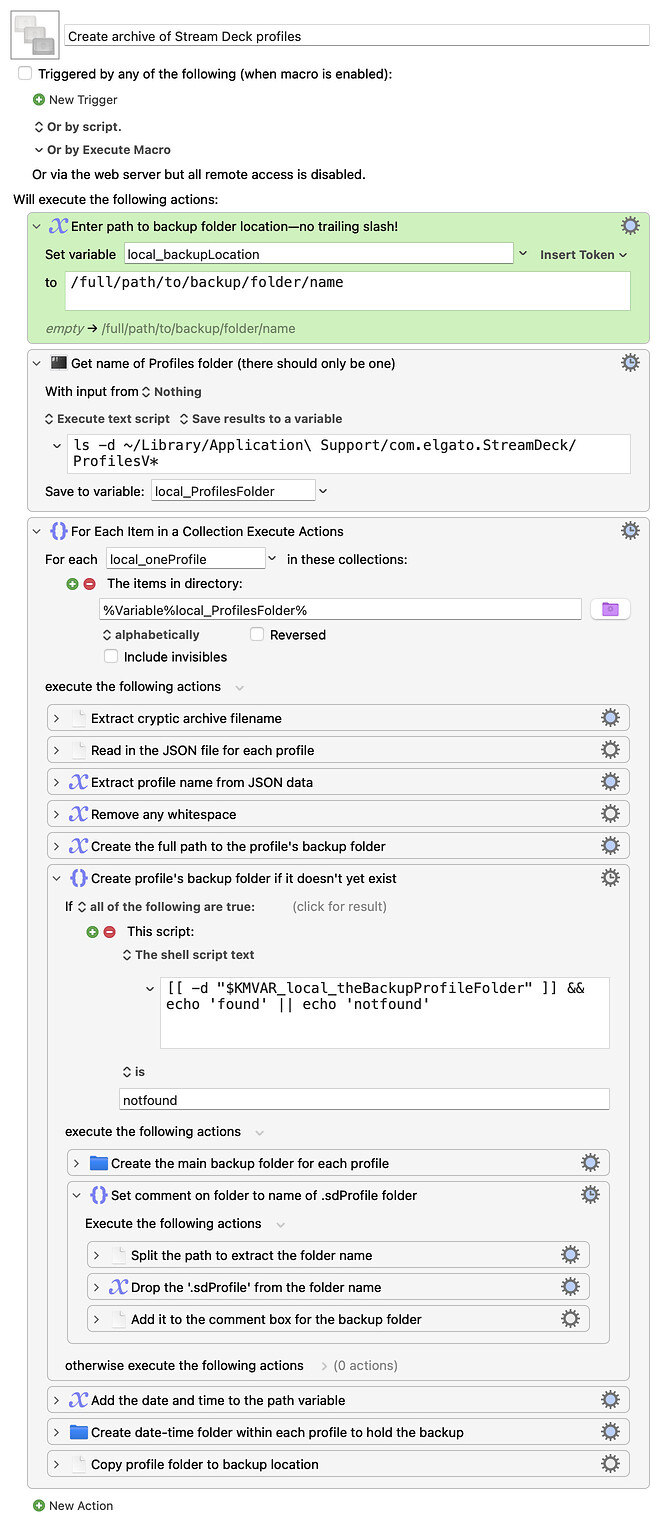Viewport: 660px width, 1522px height.
Task: Edit the ls -d shell script text
Action: [x=349, y=453]
